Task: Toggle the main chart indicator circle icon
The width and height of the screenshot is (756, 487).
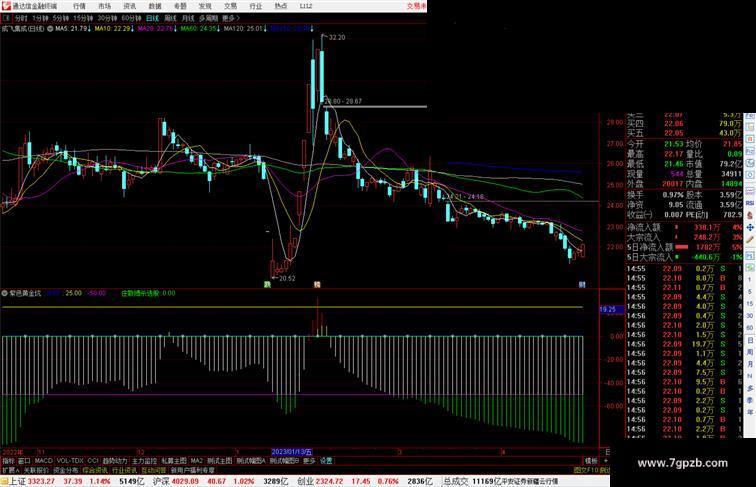Action: pyautogui.click(x=50, y=29)
